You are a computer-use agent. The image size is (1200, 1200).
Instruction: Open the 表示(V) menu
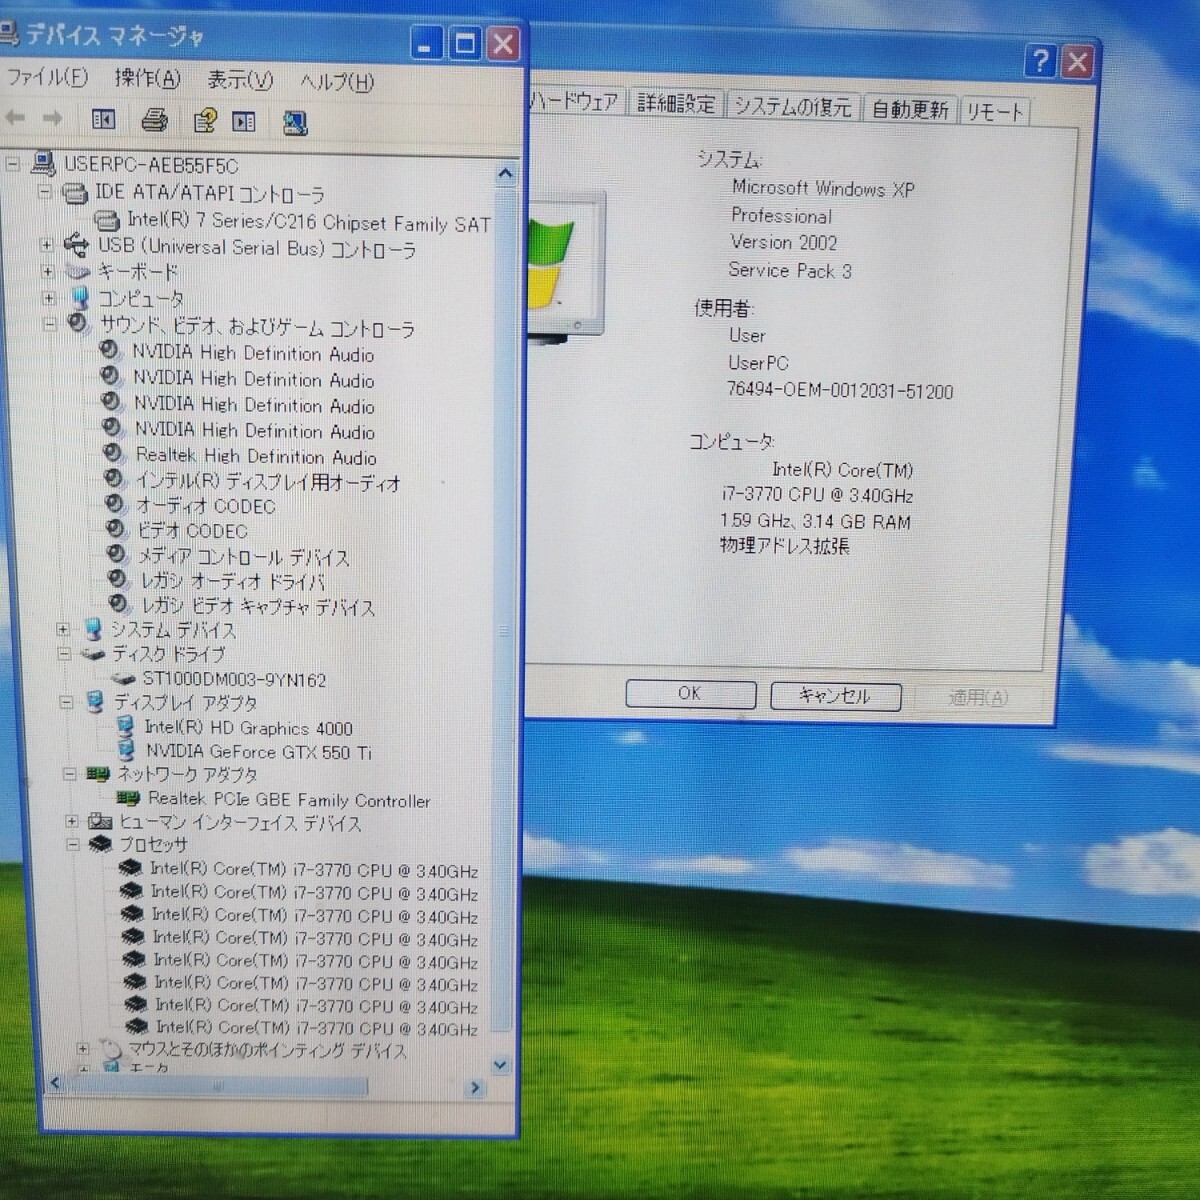pos(240,80)
